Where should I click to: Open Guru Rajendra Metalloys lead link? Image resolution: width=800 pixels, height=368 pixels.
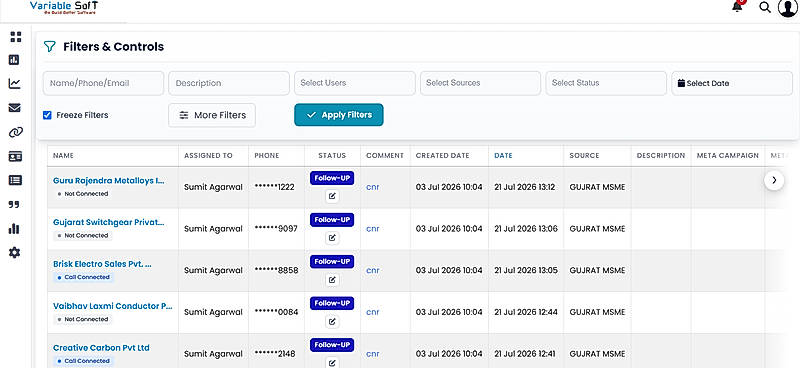[x=109, y=181]
